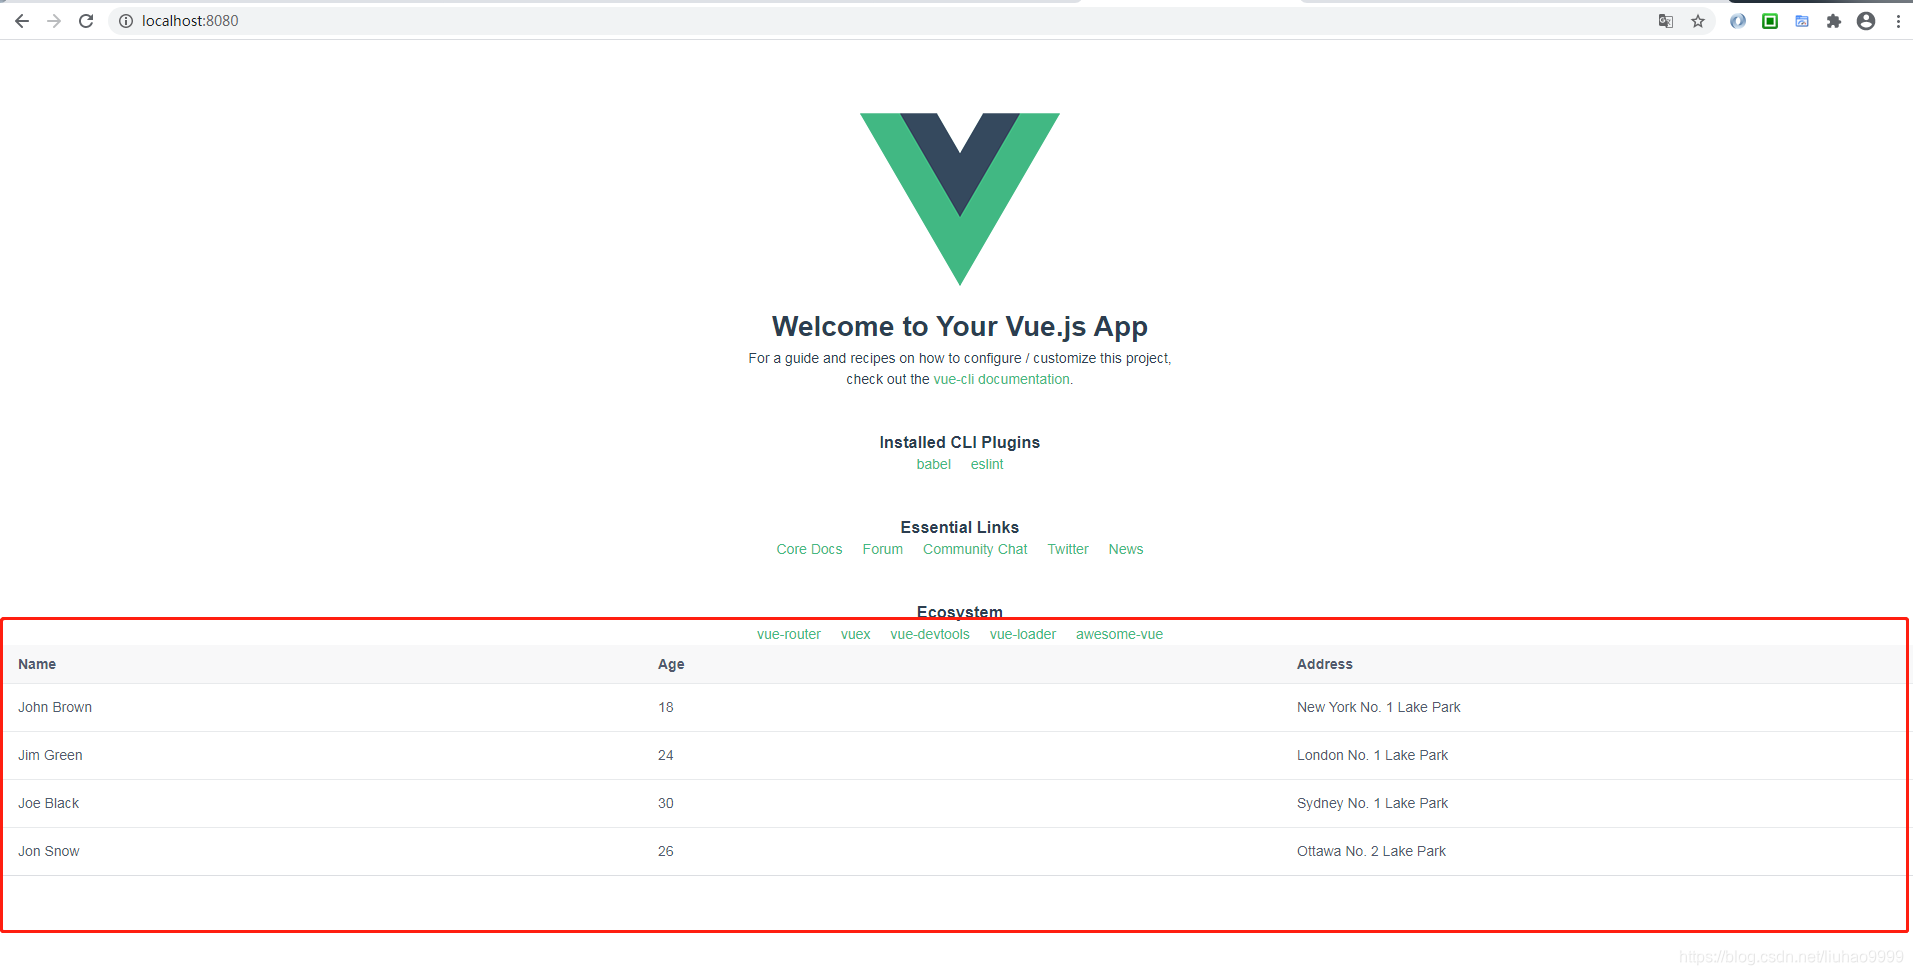Click the browser forward arrow
This screenshot has height=975, width=1913.
pyautogui.click(x=54, y=21)
